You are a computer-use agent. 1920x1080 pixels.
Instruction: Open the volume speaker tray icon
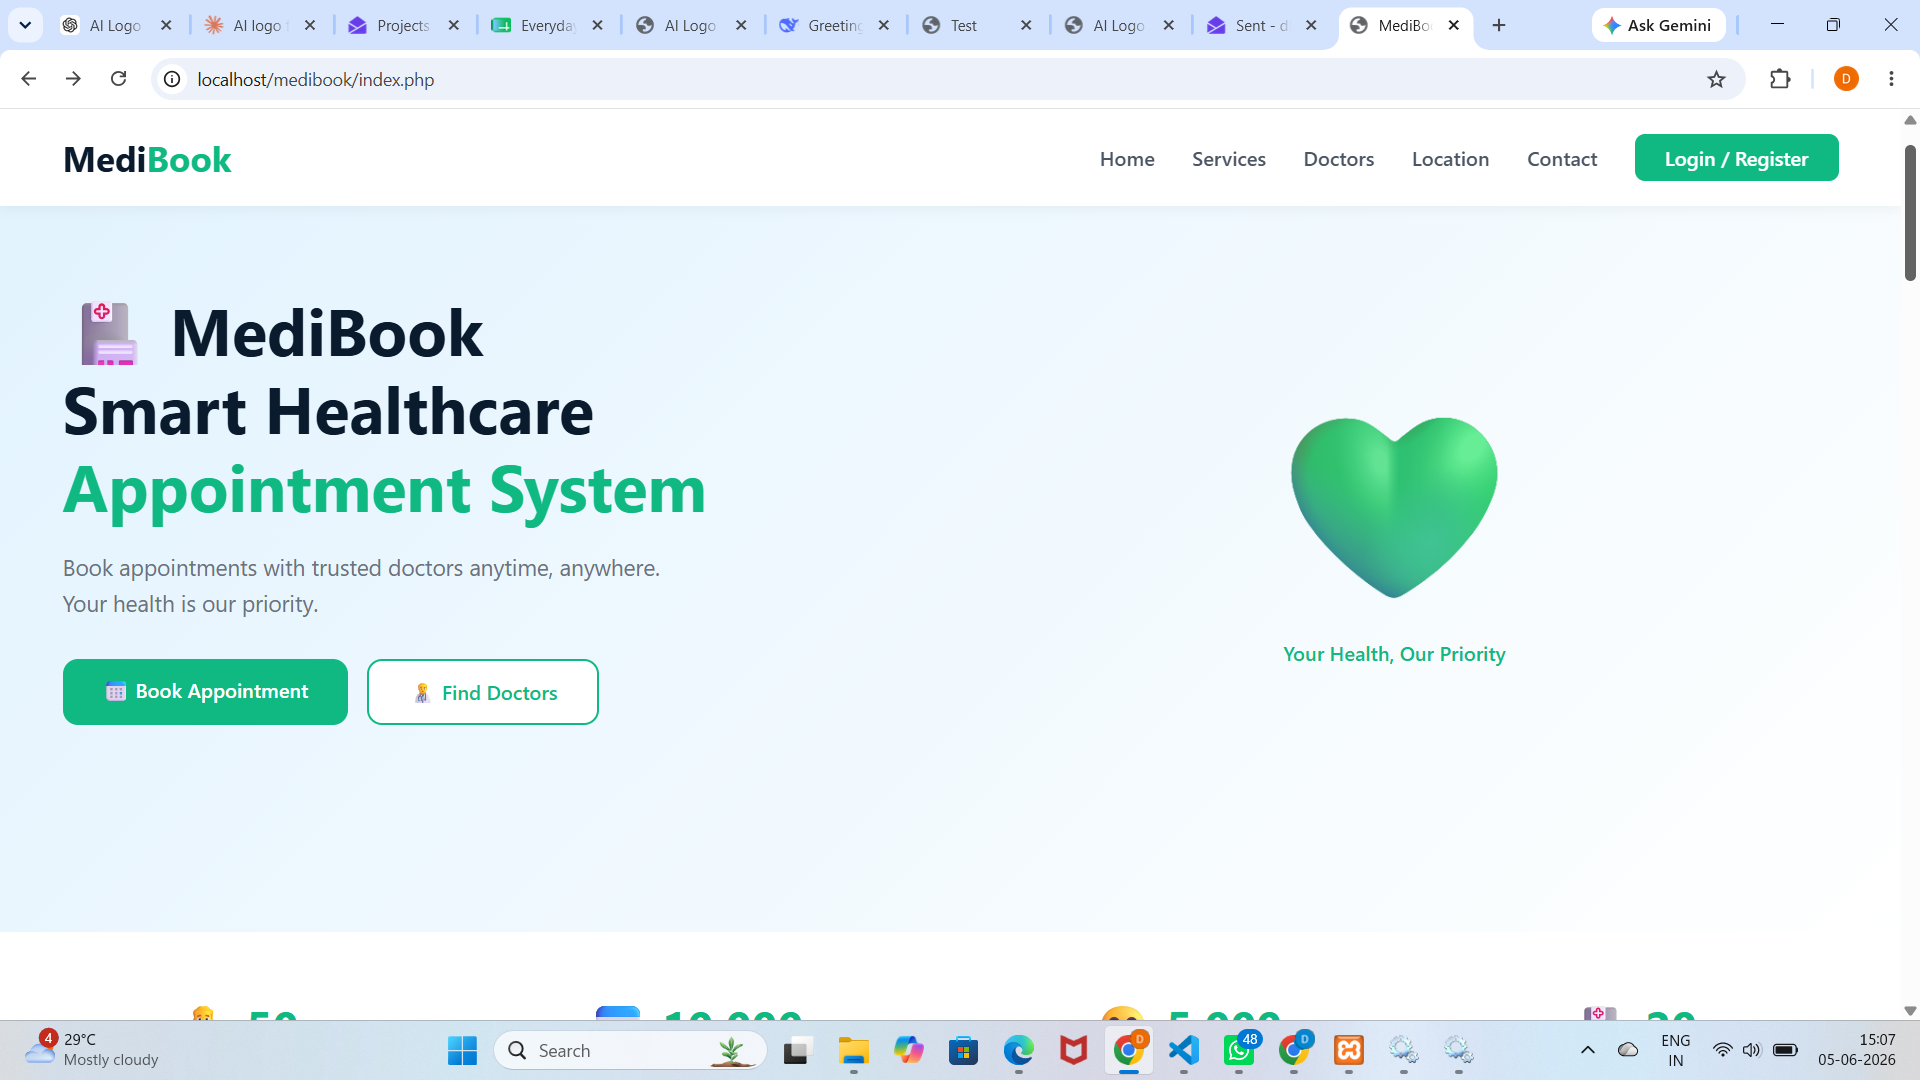[x=1751, y=1050]
